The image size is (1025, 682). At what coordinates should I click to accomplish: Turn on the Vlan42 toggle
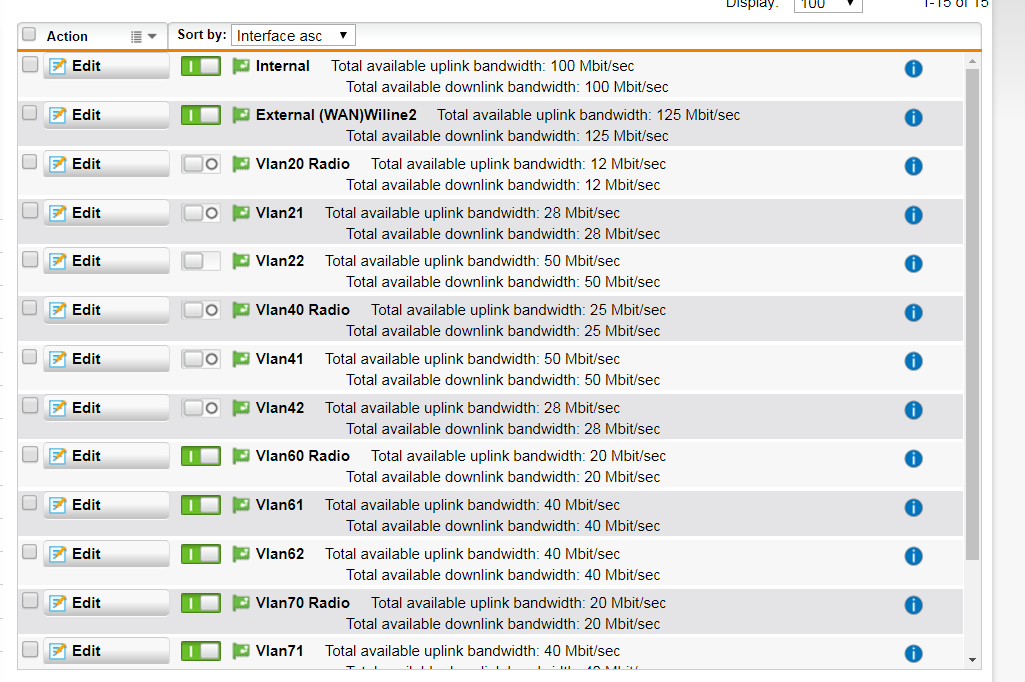pos(201,407)
